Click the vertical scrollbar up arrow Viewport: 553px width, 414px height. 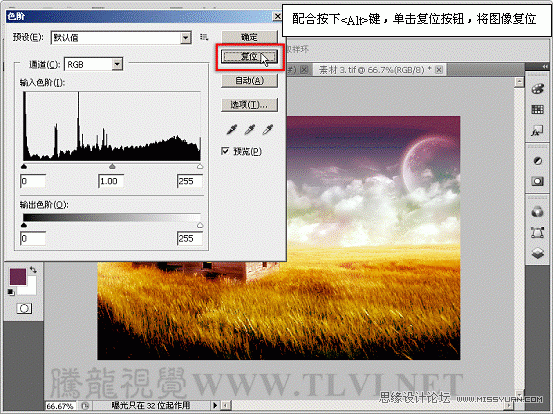click(519, 82)
